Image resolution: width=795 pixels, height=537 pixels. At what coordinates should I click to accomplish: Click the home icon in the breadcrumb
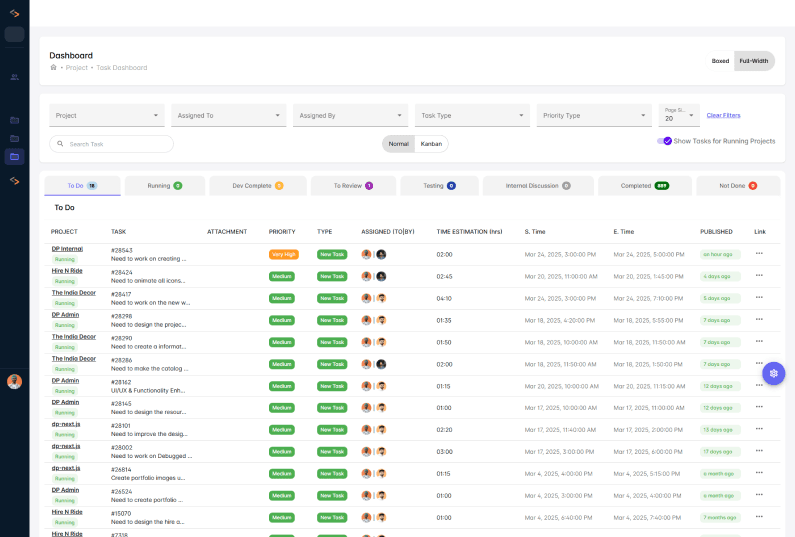point(54,68)
